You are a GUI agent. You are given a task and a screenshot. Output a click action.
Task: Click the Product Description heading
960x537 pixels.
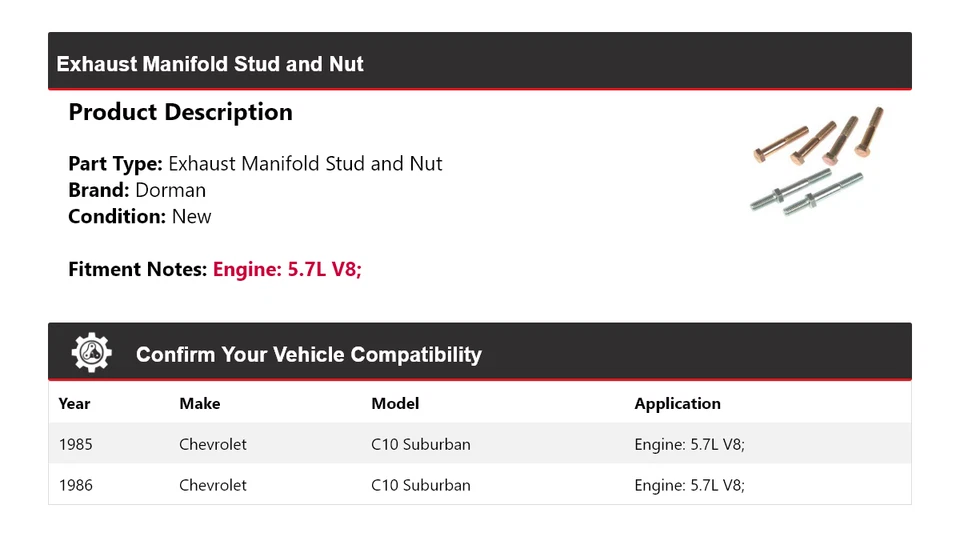pos(180,112)
